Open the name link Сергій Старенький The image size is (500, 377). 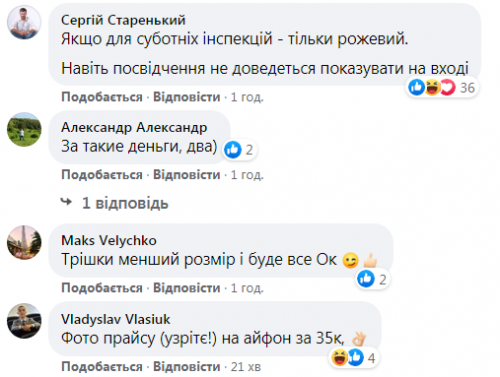[123, 20]
